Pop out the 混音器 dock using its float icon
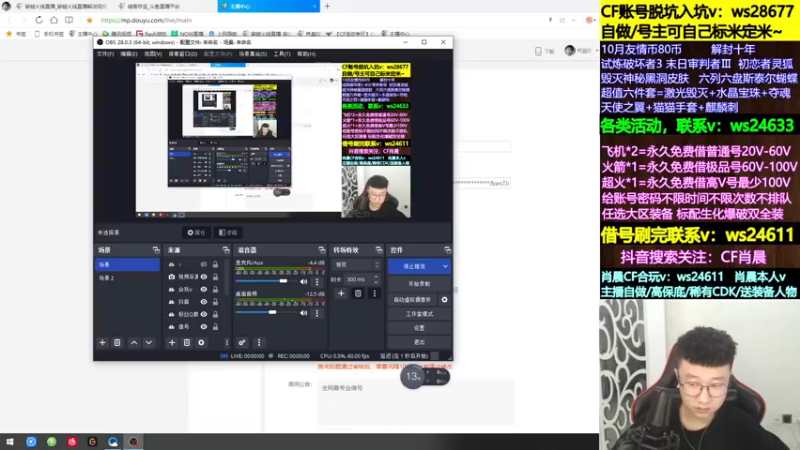 tap(322, 250)
